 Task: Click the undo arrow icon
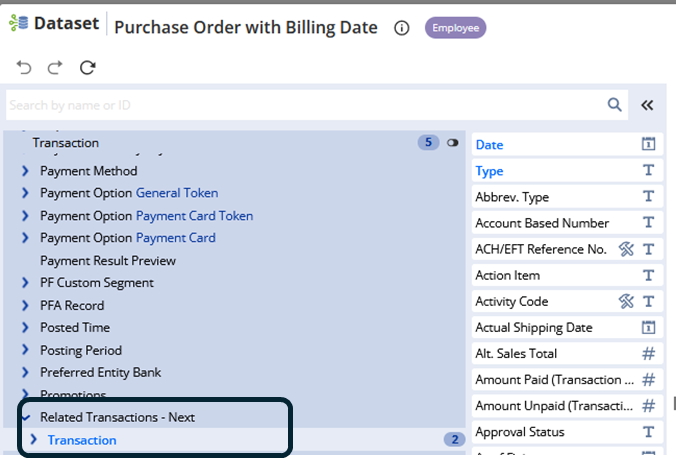(24, 68)
